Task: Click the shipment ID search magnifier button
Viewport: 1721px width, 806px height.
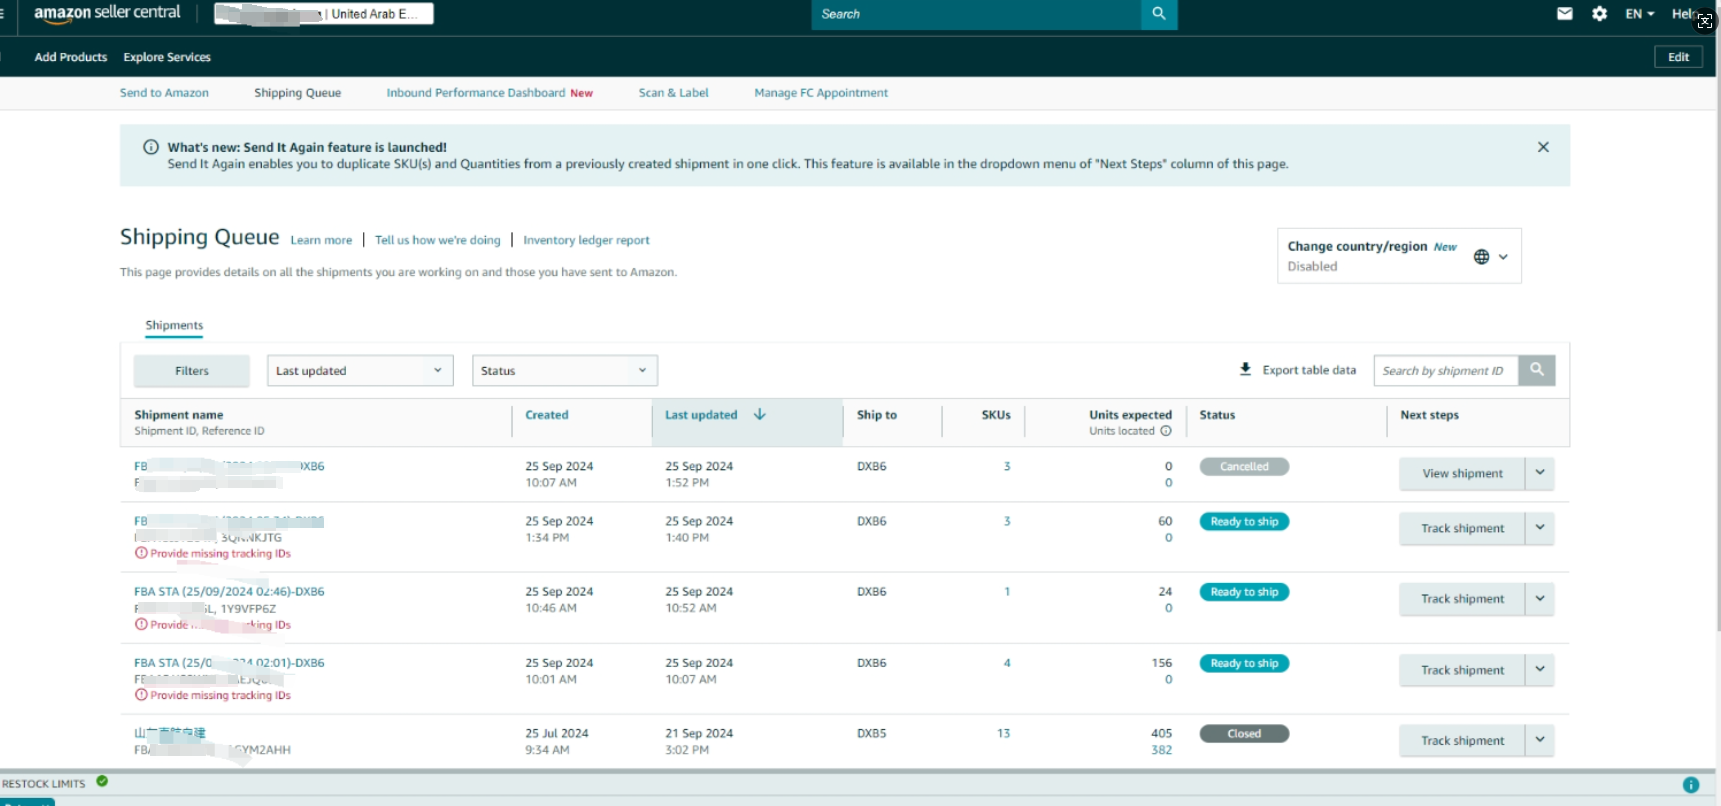Action: tap(1536, 370)
